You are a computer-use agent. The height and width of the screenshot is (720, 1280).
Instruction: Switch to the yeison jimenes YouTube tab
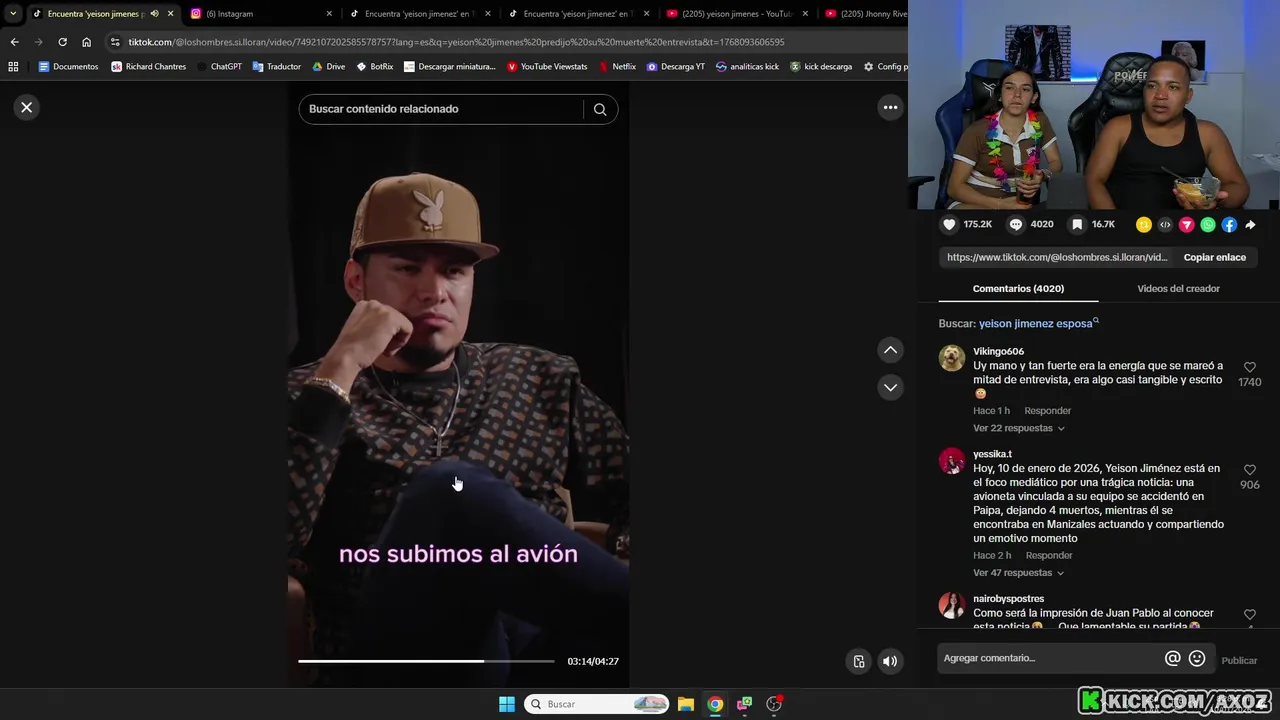click(x=735, y=14)
